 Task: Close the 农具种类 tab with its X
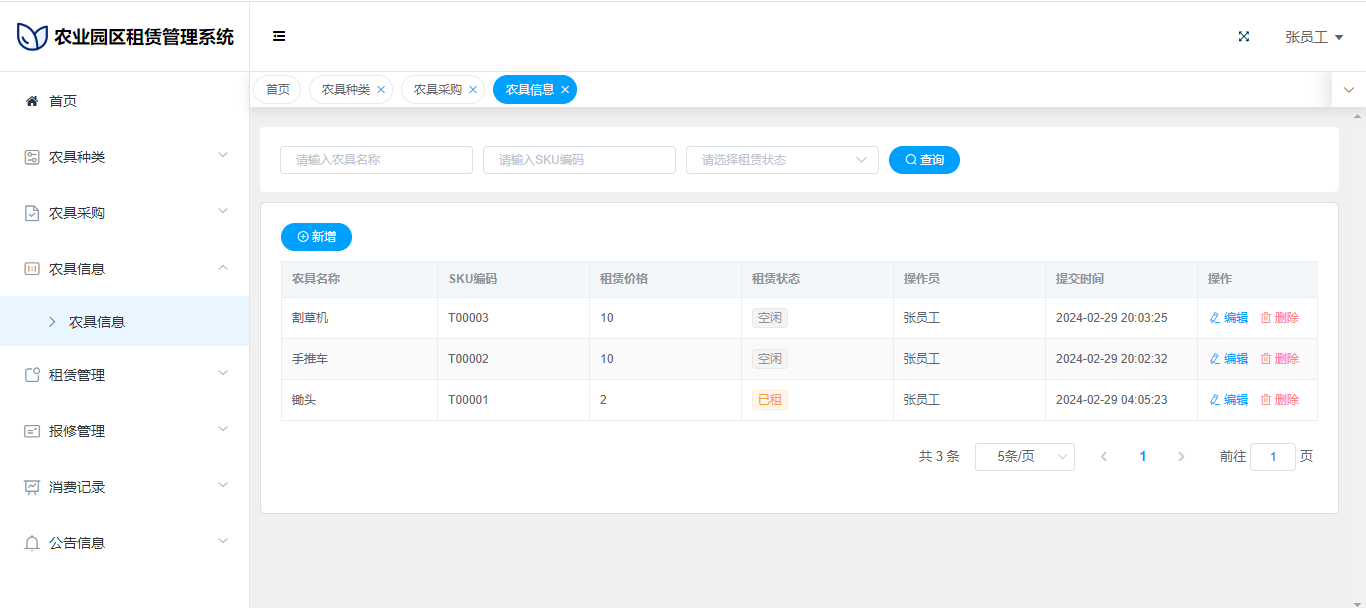click(381, 90)
